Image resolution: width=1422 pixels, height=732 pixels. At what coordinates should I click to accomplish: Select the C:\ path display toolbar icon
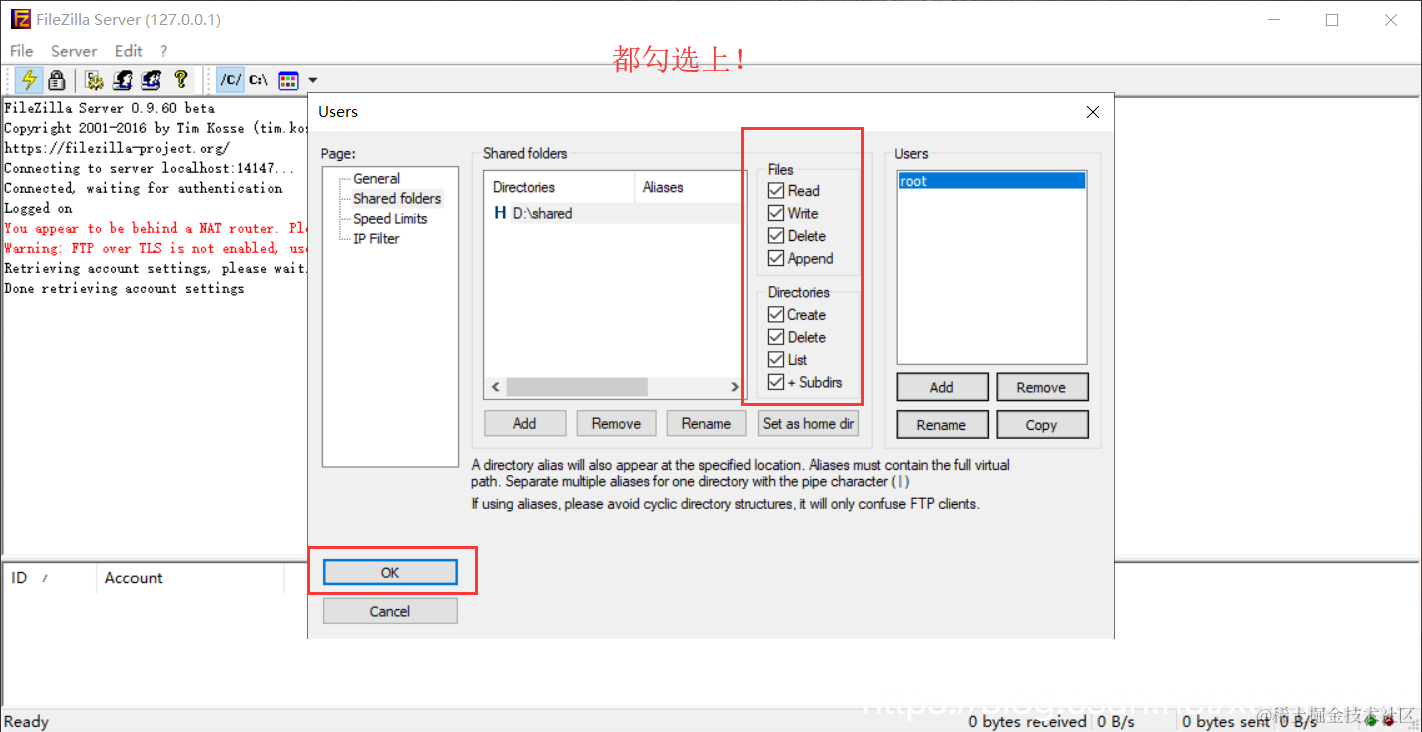point(258,80)
